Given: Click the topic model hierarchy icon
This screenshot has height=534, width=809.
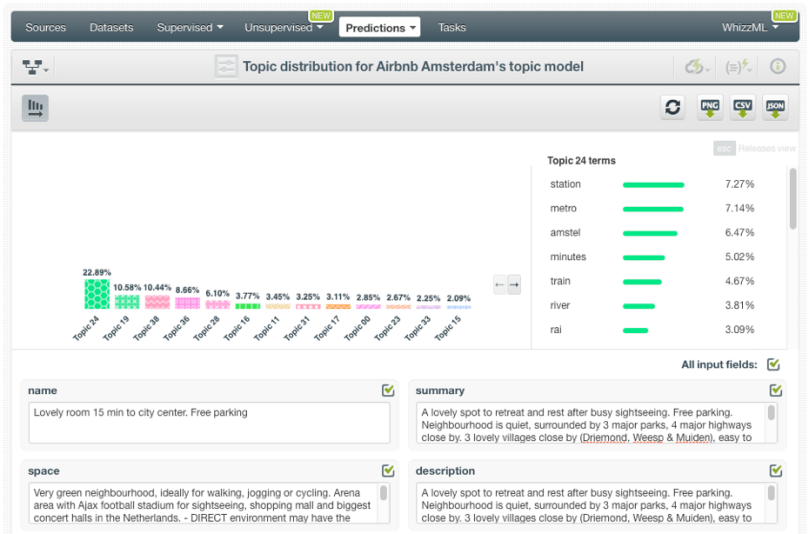Looking at the screenshot, I should coord(36,67).
